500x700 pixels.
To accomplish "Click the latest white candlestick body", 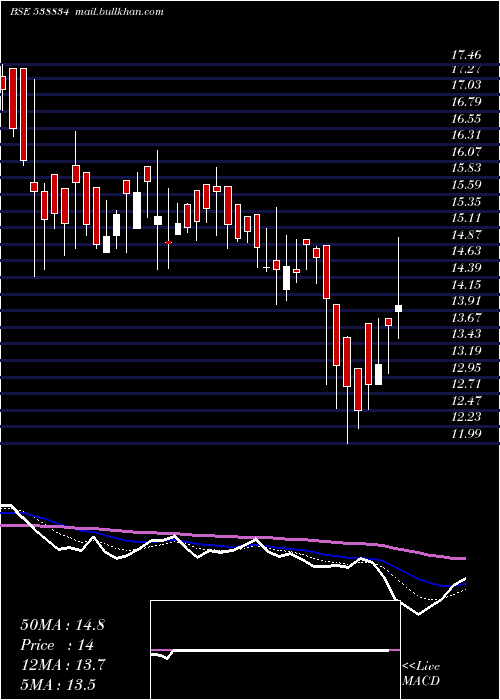I will [x=398, y=308].
